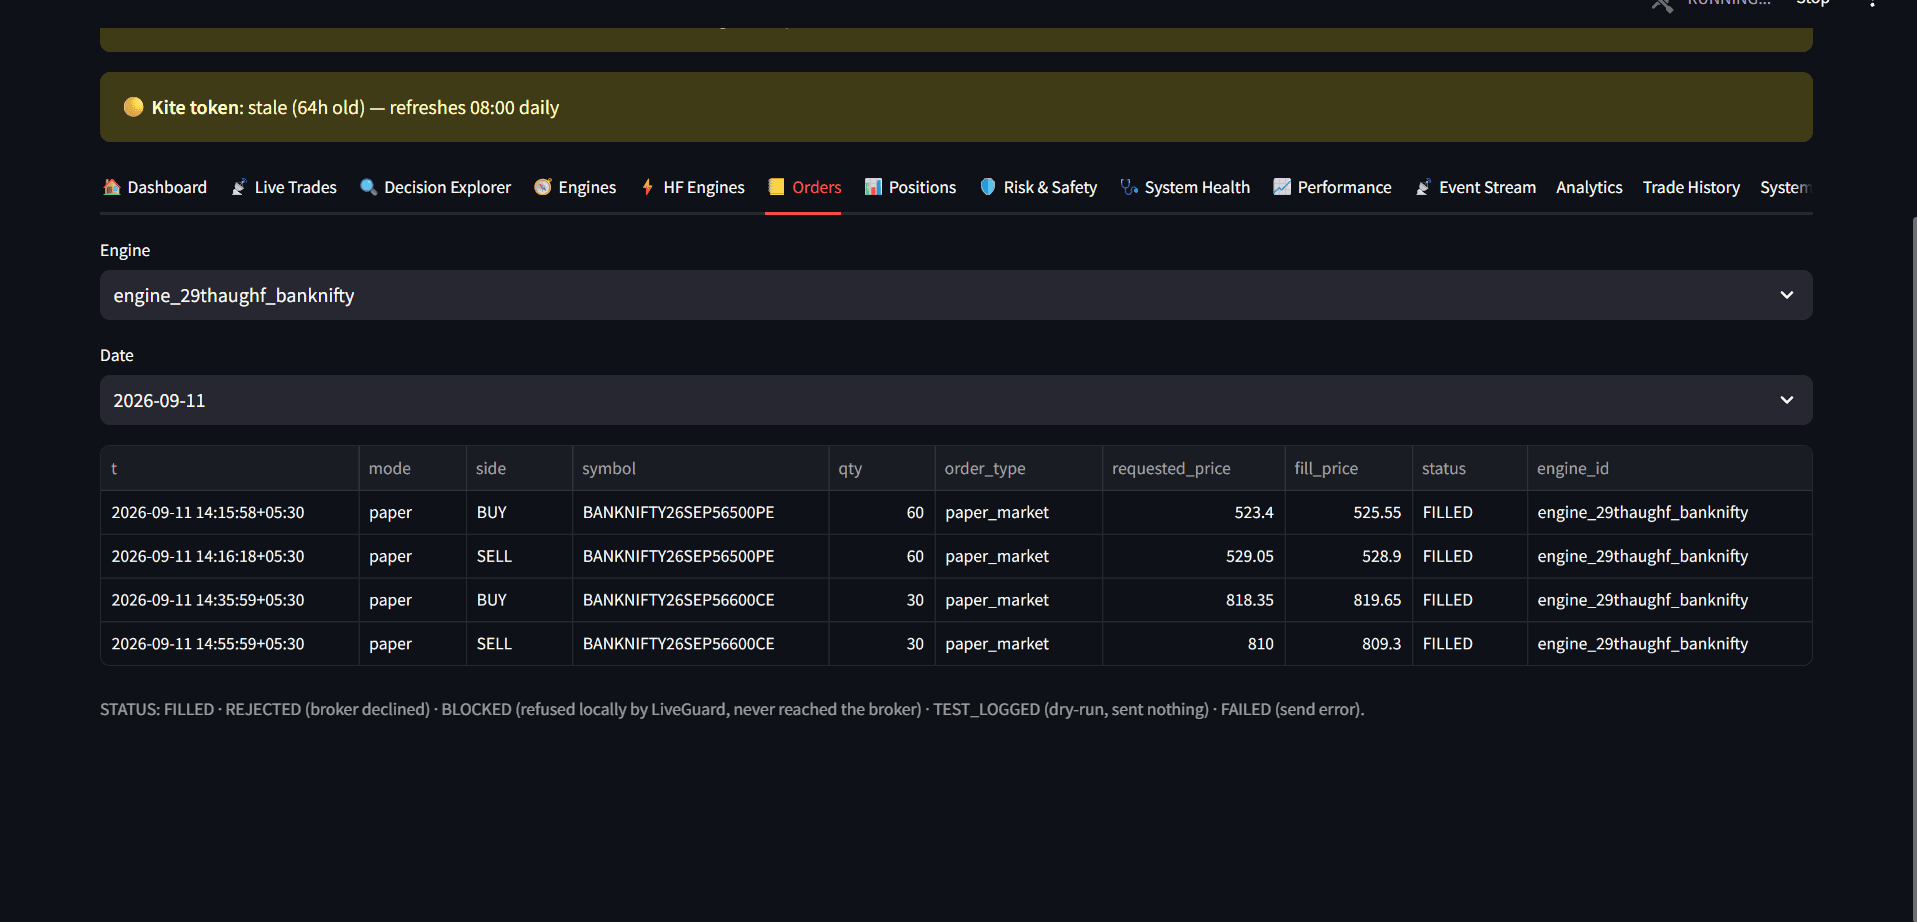Image resolution: width=1917 pixels, height=922 pixels.
Task: Go to the Dashboard tab
Action: pyautogui.click(x=155, y=187)
